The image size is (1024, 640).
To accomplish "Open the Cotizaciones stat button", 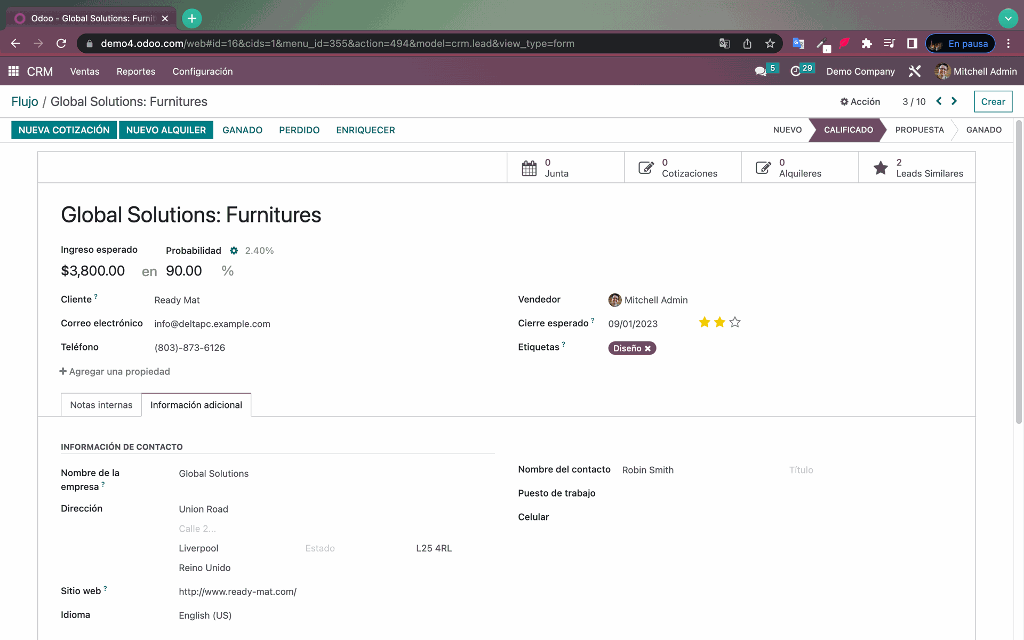I will 682,168.
